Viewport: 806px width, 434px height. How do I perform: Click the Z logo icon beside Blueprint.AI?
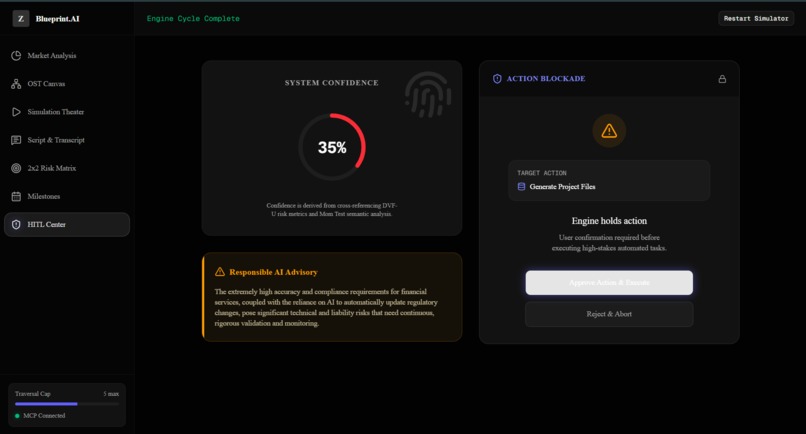[21, 19]
